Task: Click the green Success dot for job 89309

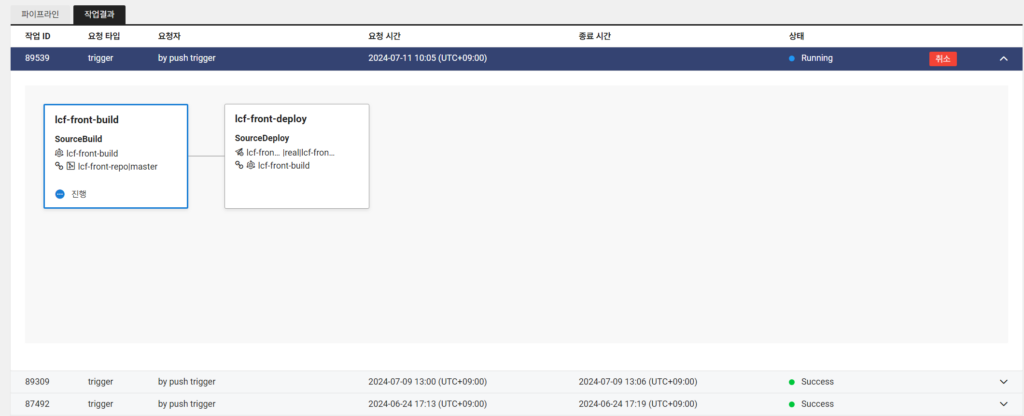Action: point(792,381)
